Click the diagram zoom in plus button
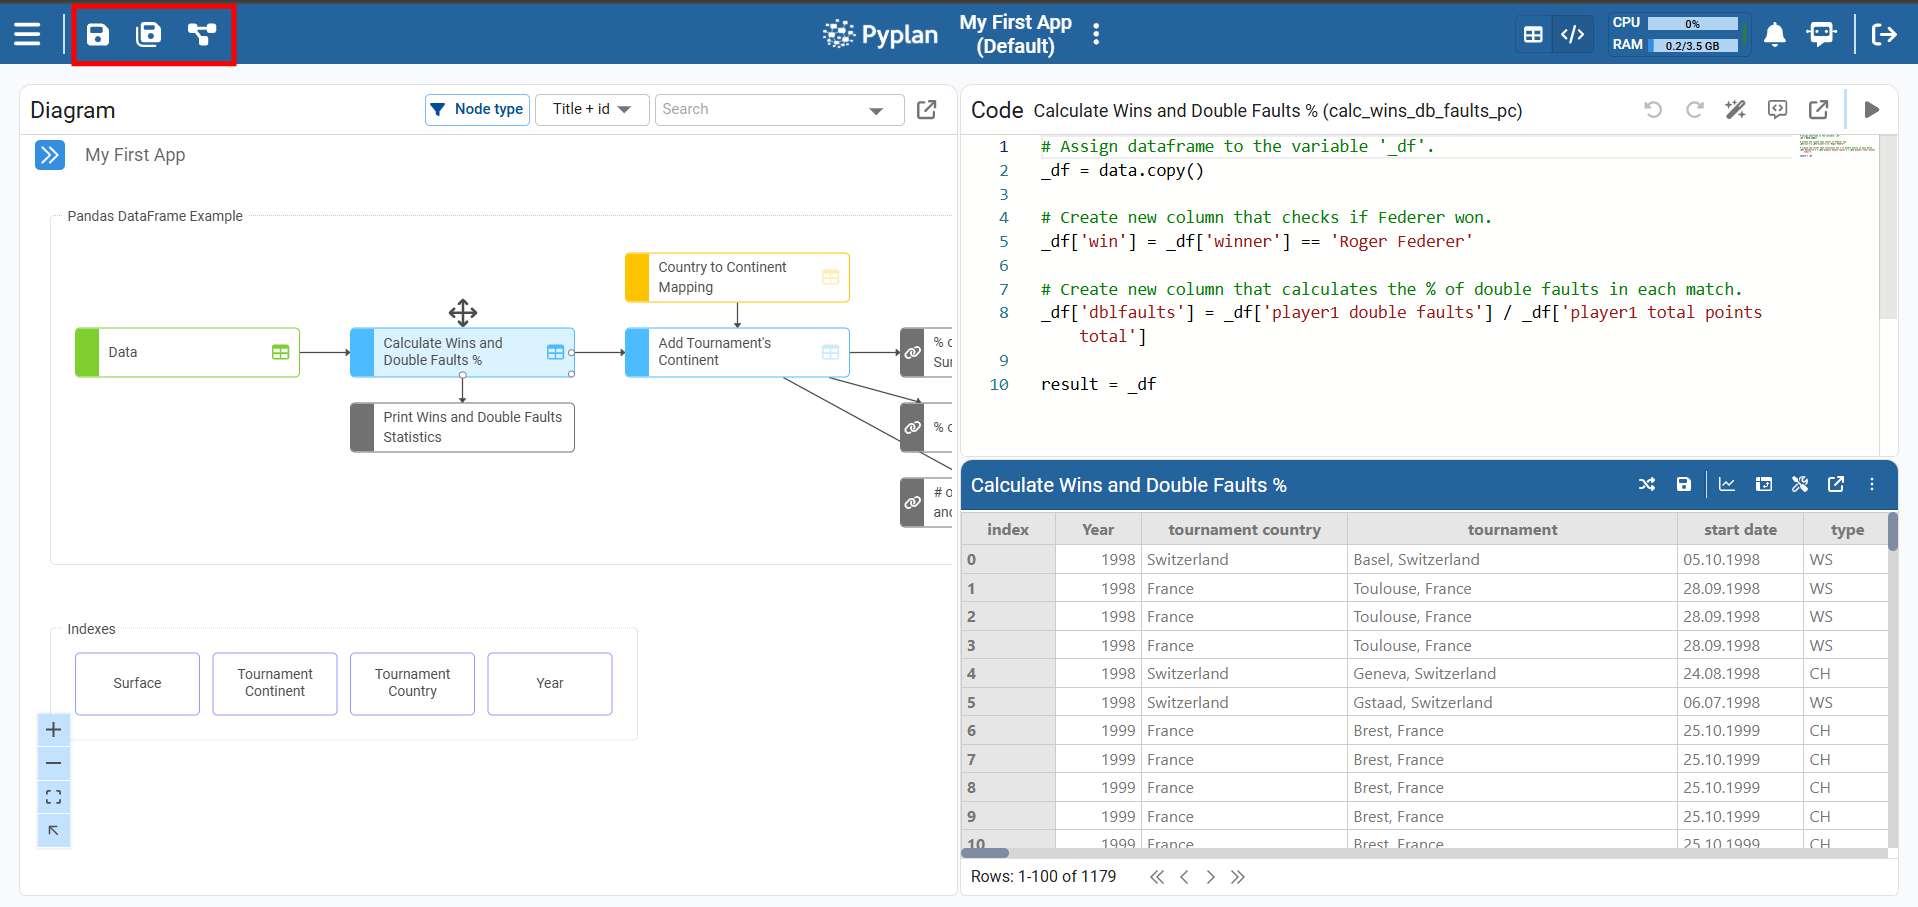 [54, 730]
